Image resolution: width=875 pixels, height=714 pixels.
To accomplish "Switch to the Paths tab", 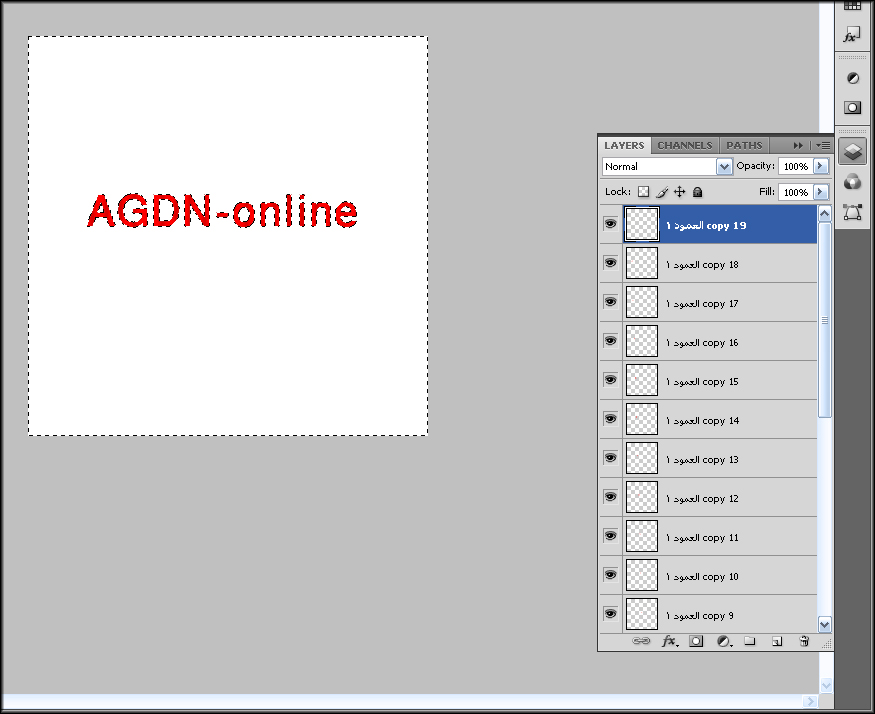I will point(744,145).
